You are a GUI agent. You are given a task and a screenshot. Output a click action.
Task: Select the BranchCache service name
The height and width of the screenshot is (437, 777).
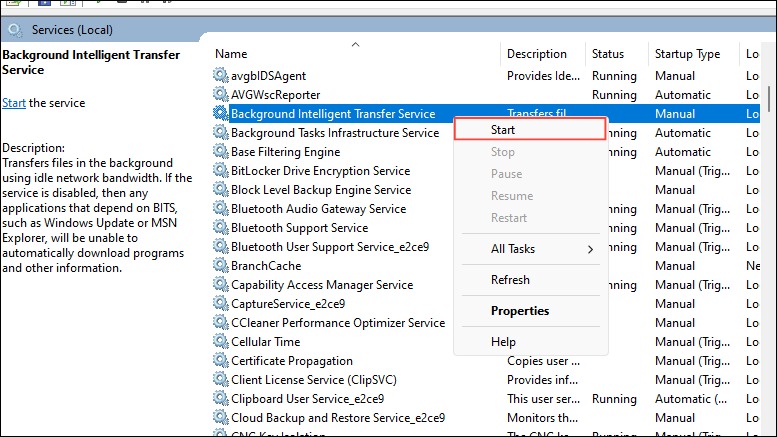266,266
